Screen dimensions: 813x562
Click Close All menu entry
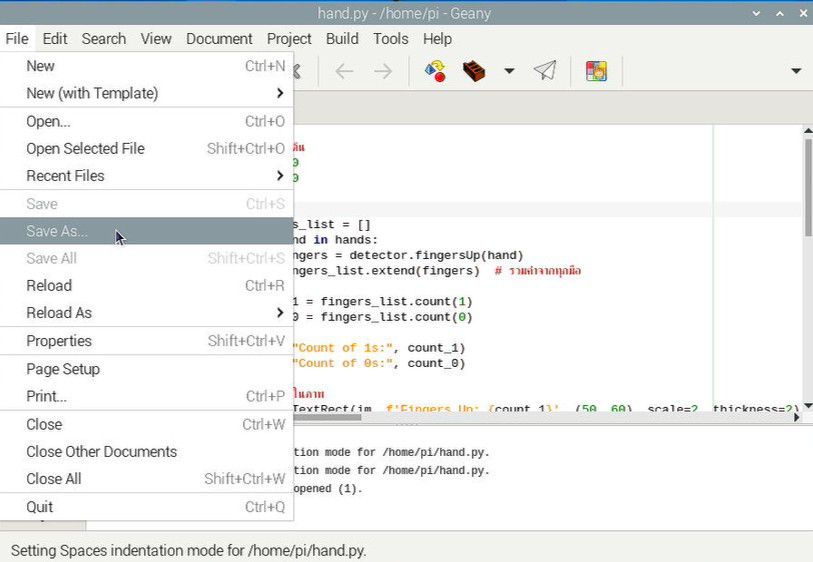(54, 479)
